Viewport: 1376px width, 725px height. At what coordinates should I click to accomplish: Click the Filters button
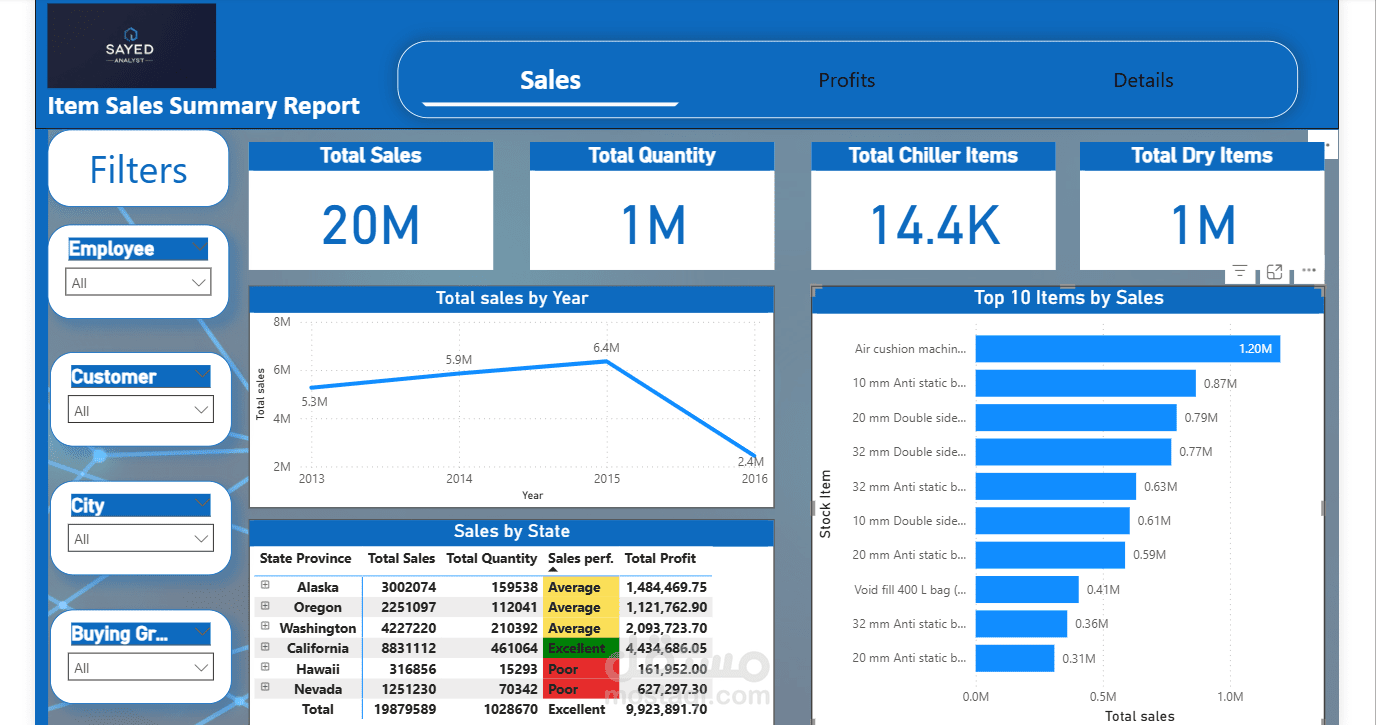pos(137,168)
